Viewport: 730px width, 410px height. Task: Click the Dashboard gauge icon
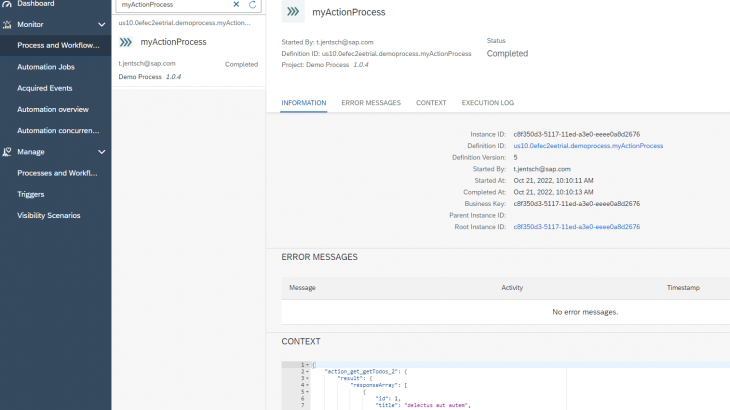(7, 4)
